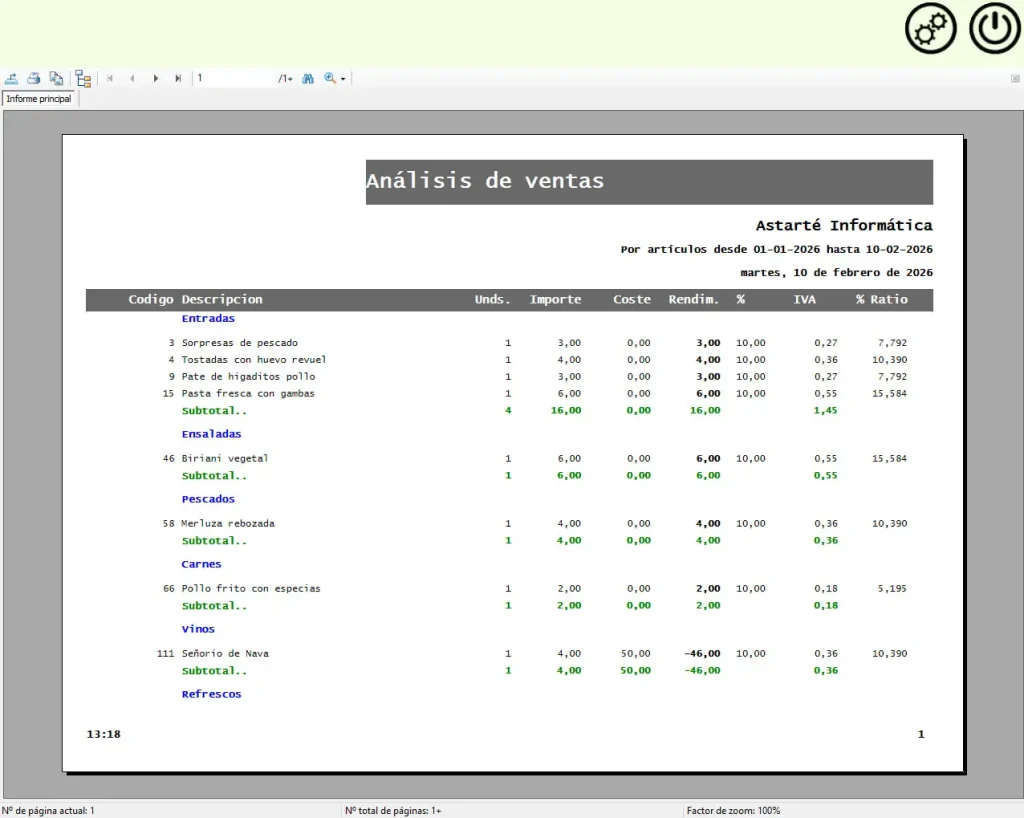Click the Codigo column header
Image resolution: width=1024 pixels, height=818 pixels.
[151, 300]
